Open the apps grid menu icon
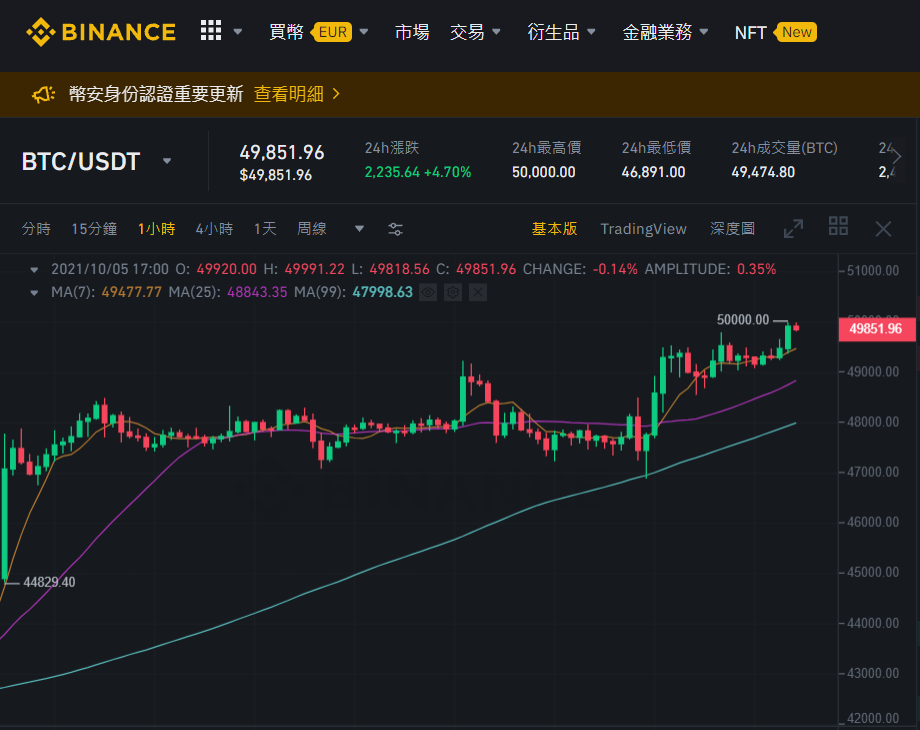 (211, 31)
